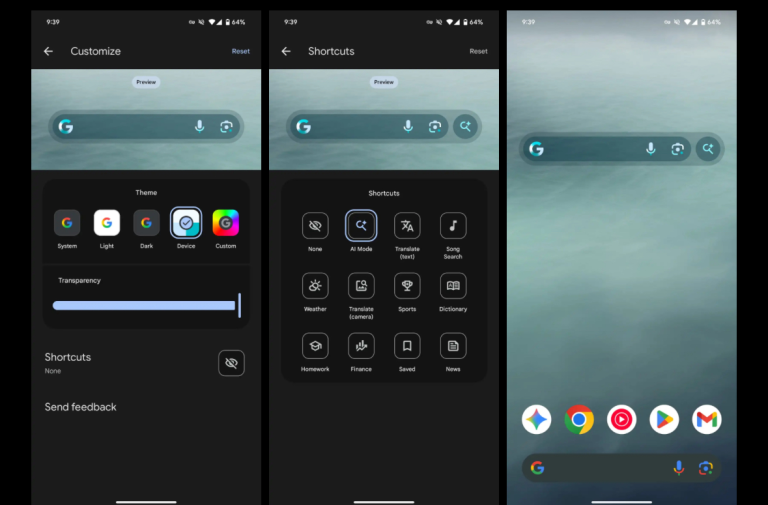
Task: Tap the hidden-eye shortcut button in Customize
Action: pyautogui.click(x=231, y=363)
